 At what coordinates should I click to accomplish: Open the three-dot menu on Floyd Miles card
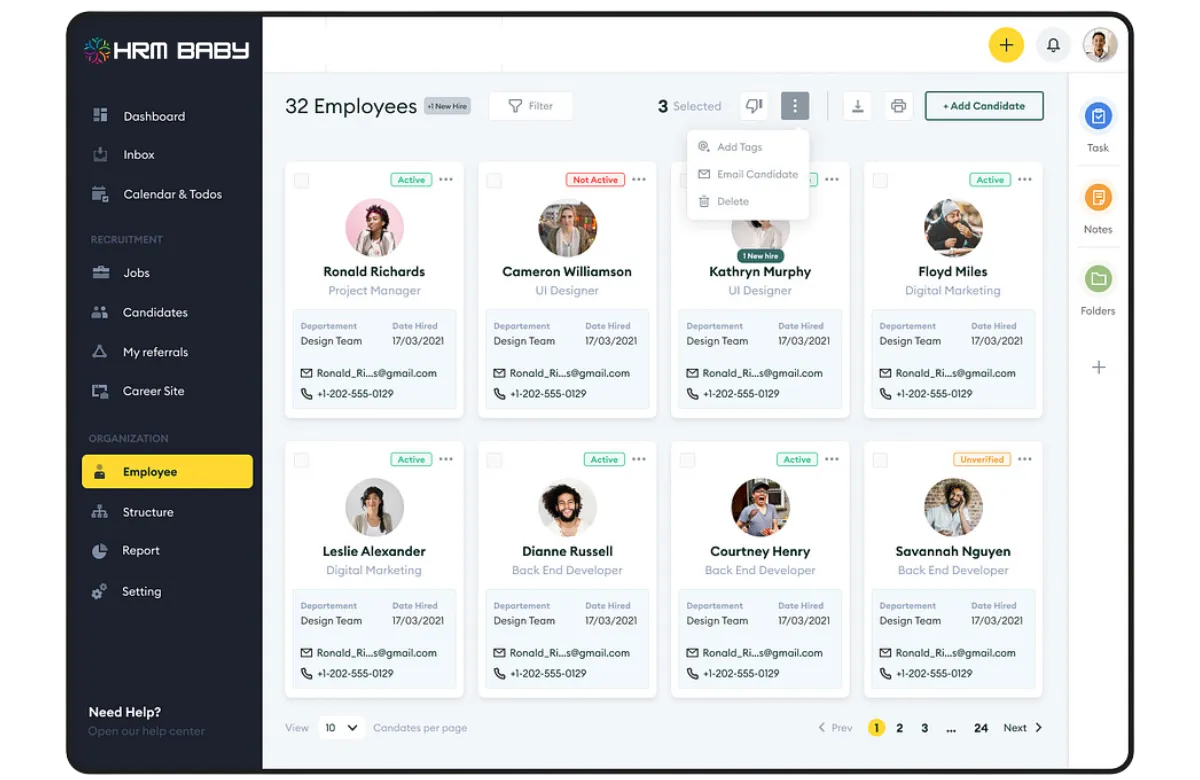[1025, 180]
